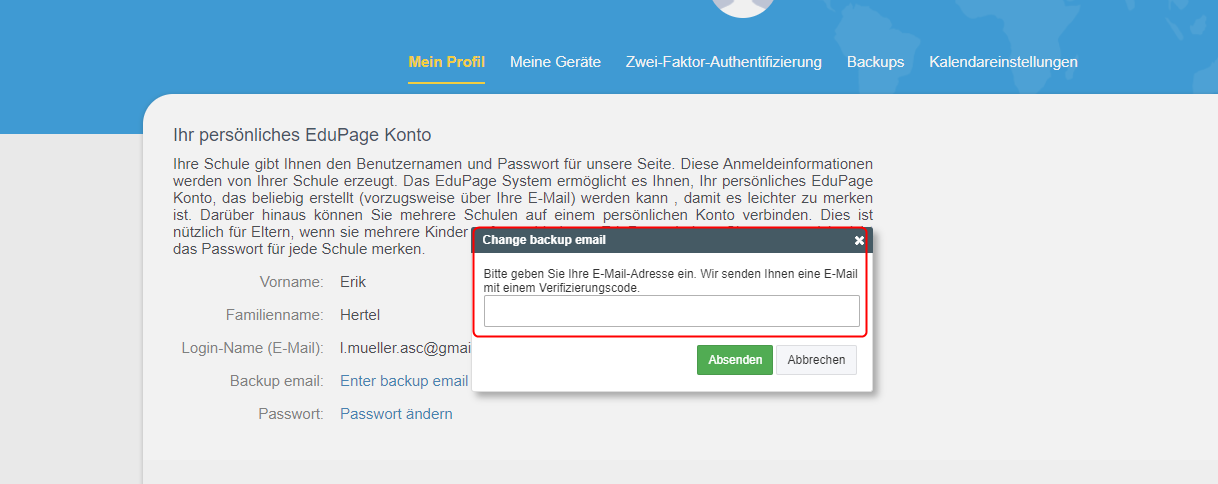Cancel via the Abbrechen button
Image resolution: width=1218 pixels, height=484 pixels.
click(817, 360)
